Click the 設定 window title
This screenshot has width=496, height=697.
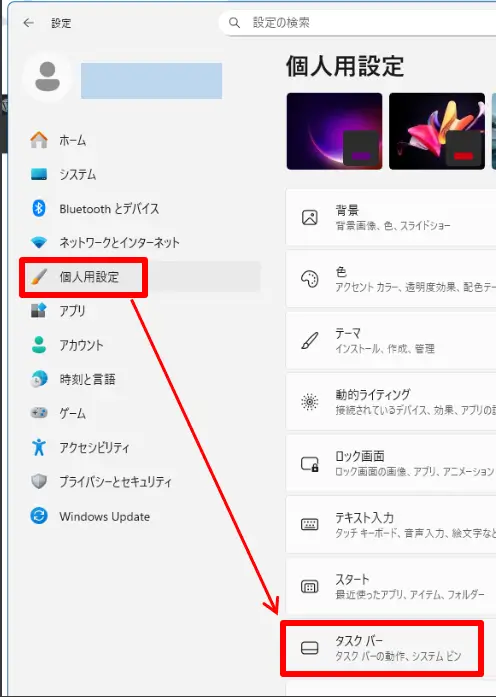pos(61,23)
